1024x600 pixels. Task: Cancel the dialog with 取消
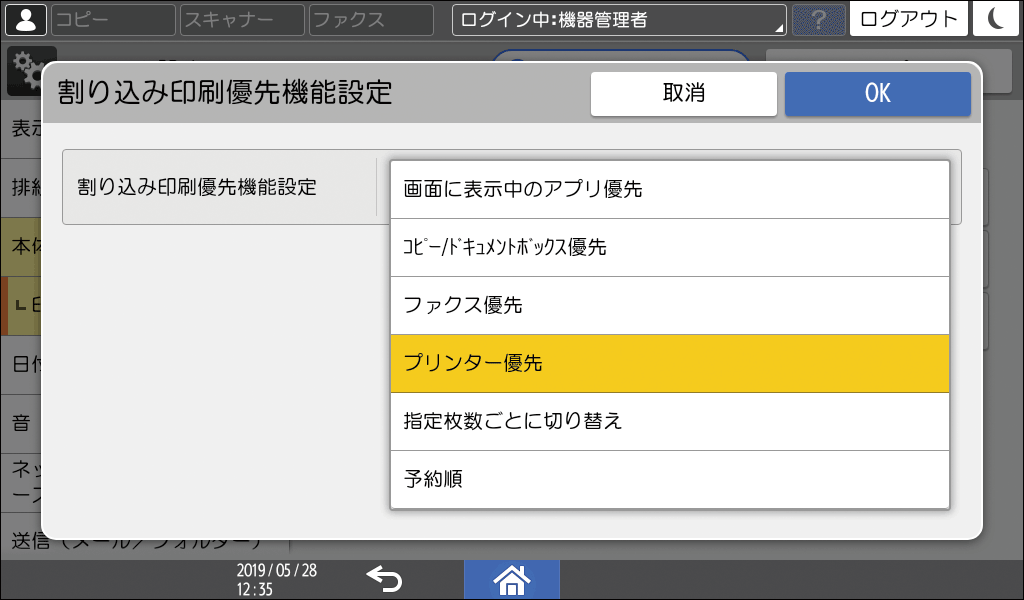point(684,93)
